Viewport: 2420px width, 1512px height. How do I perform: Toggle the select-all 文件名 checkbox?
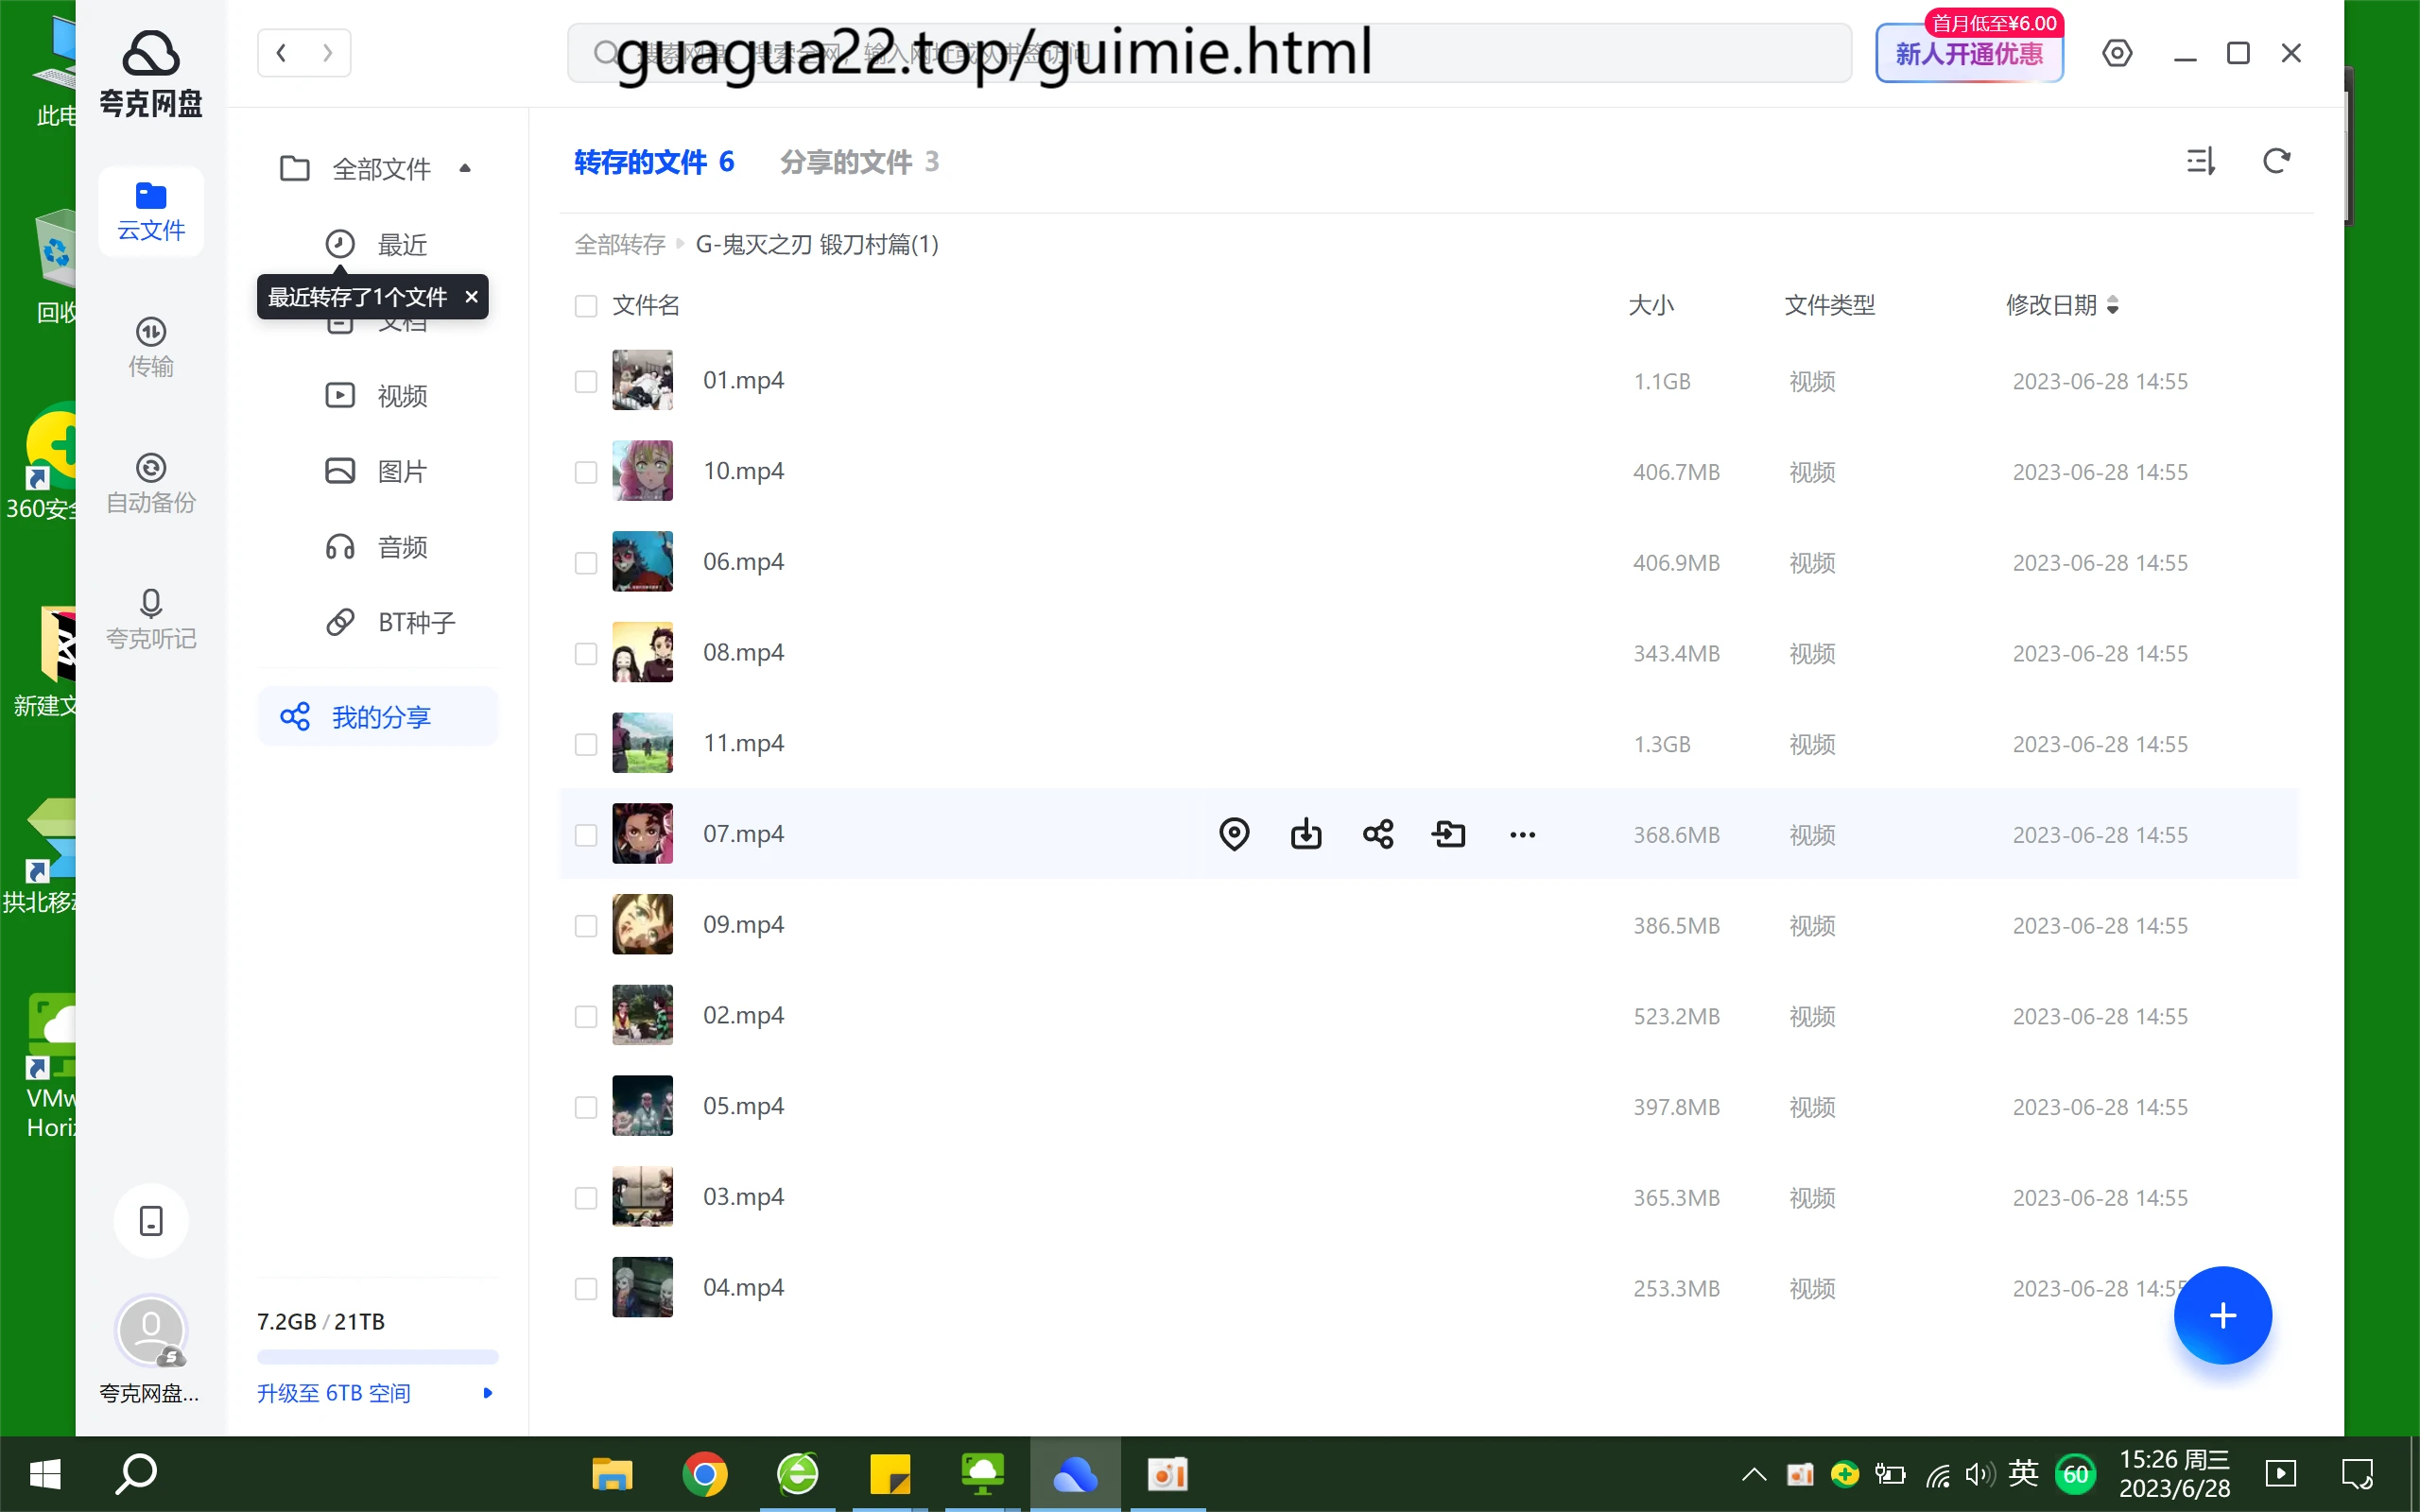(x=586, y=305)
